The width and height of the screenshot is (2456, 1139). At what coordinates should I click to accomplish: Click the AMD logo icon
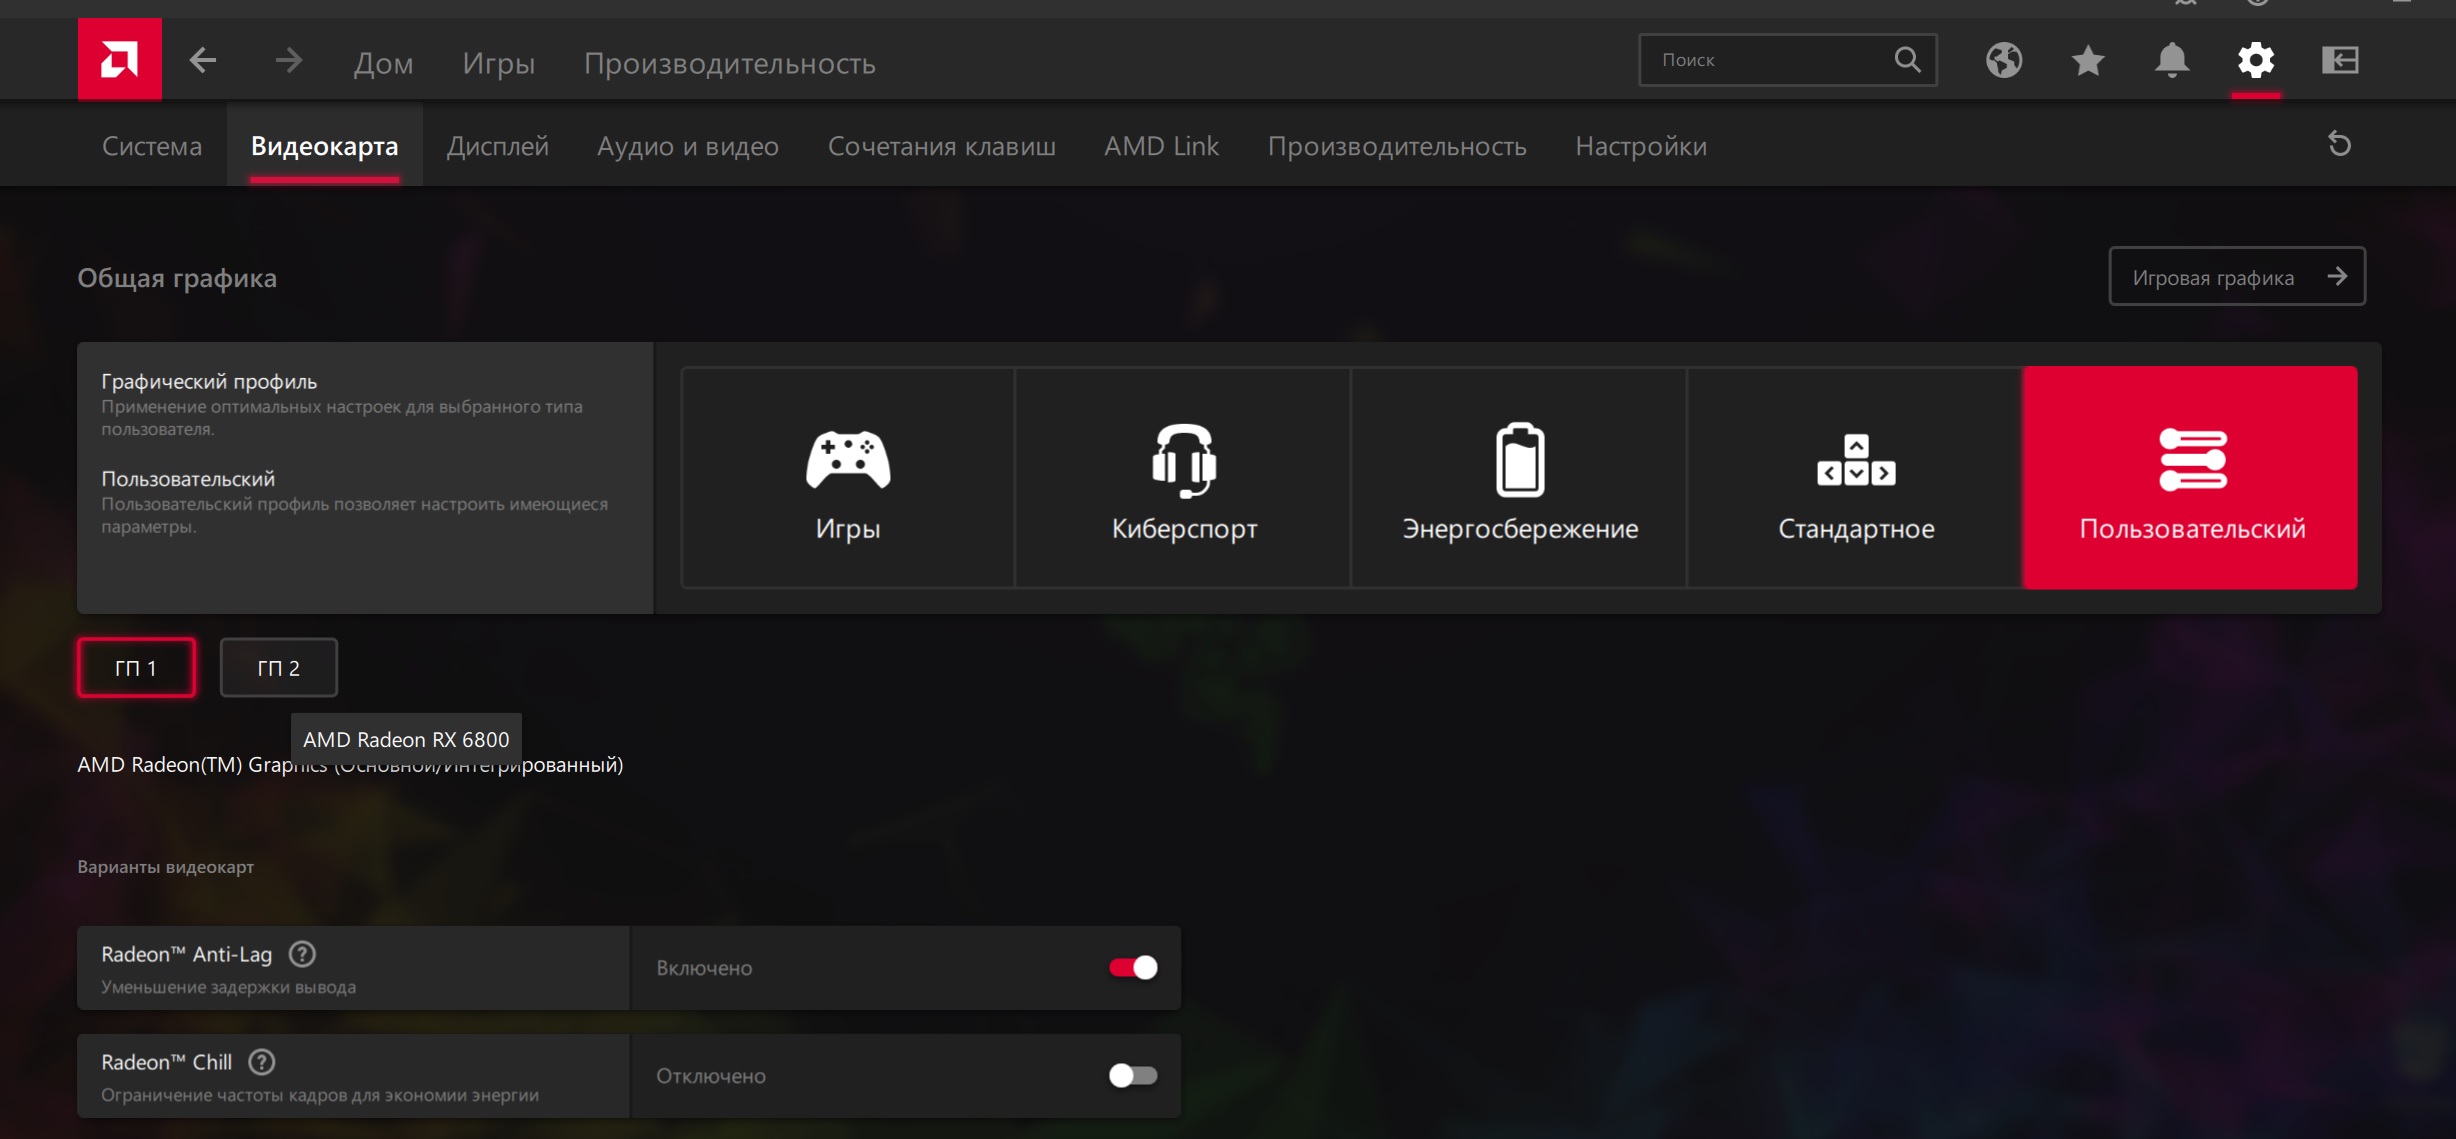[119, 59]
